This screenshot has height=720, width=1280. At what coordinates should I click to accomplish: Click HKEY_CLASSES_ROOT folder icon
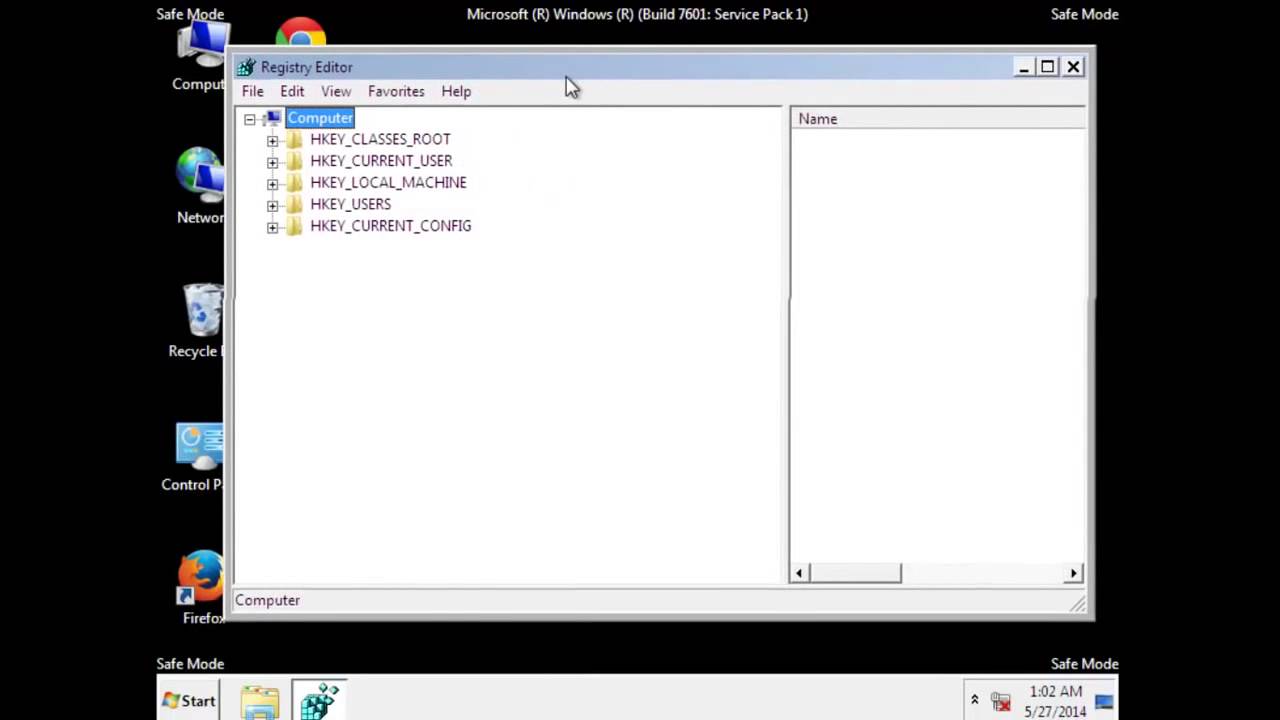[x=294, y=140]
